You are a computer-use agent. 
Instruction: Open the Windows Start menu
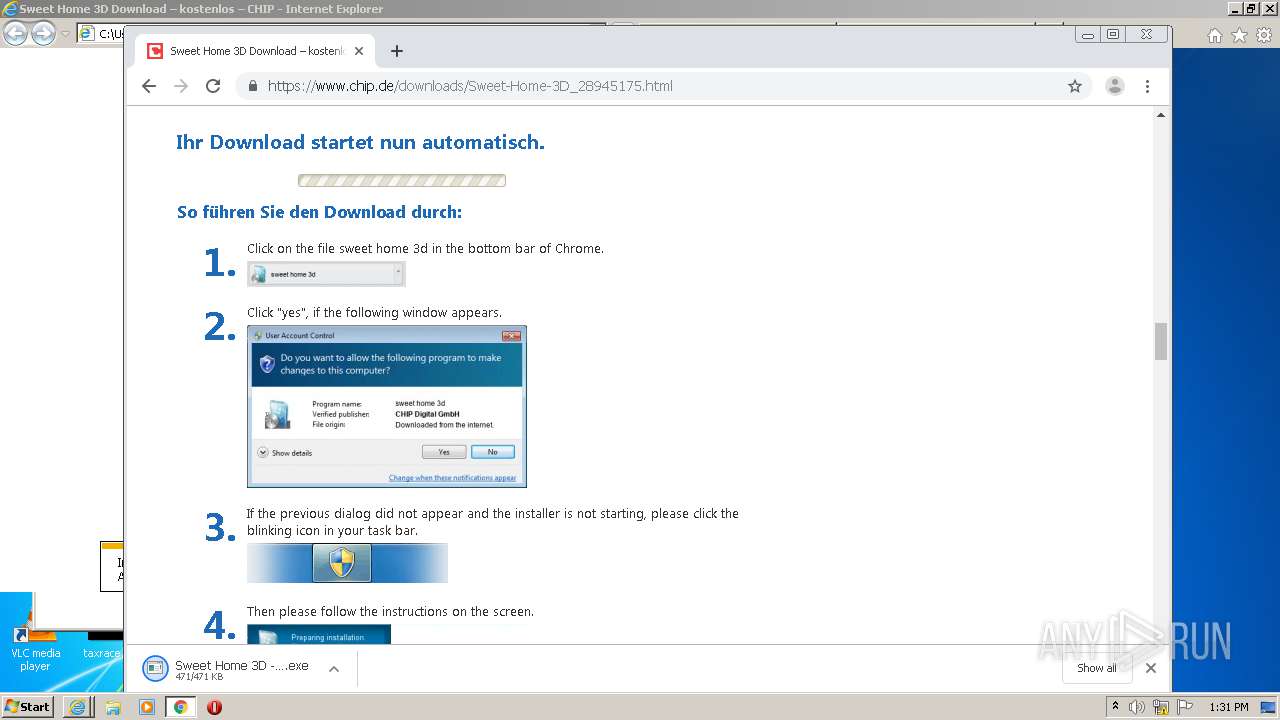28,706
